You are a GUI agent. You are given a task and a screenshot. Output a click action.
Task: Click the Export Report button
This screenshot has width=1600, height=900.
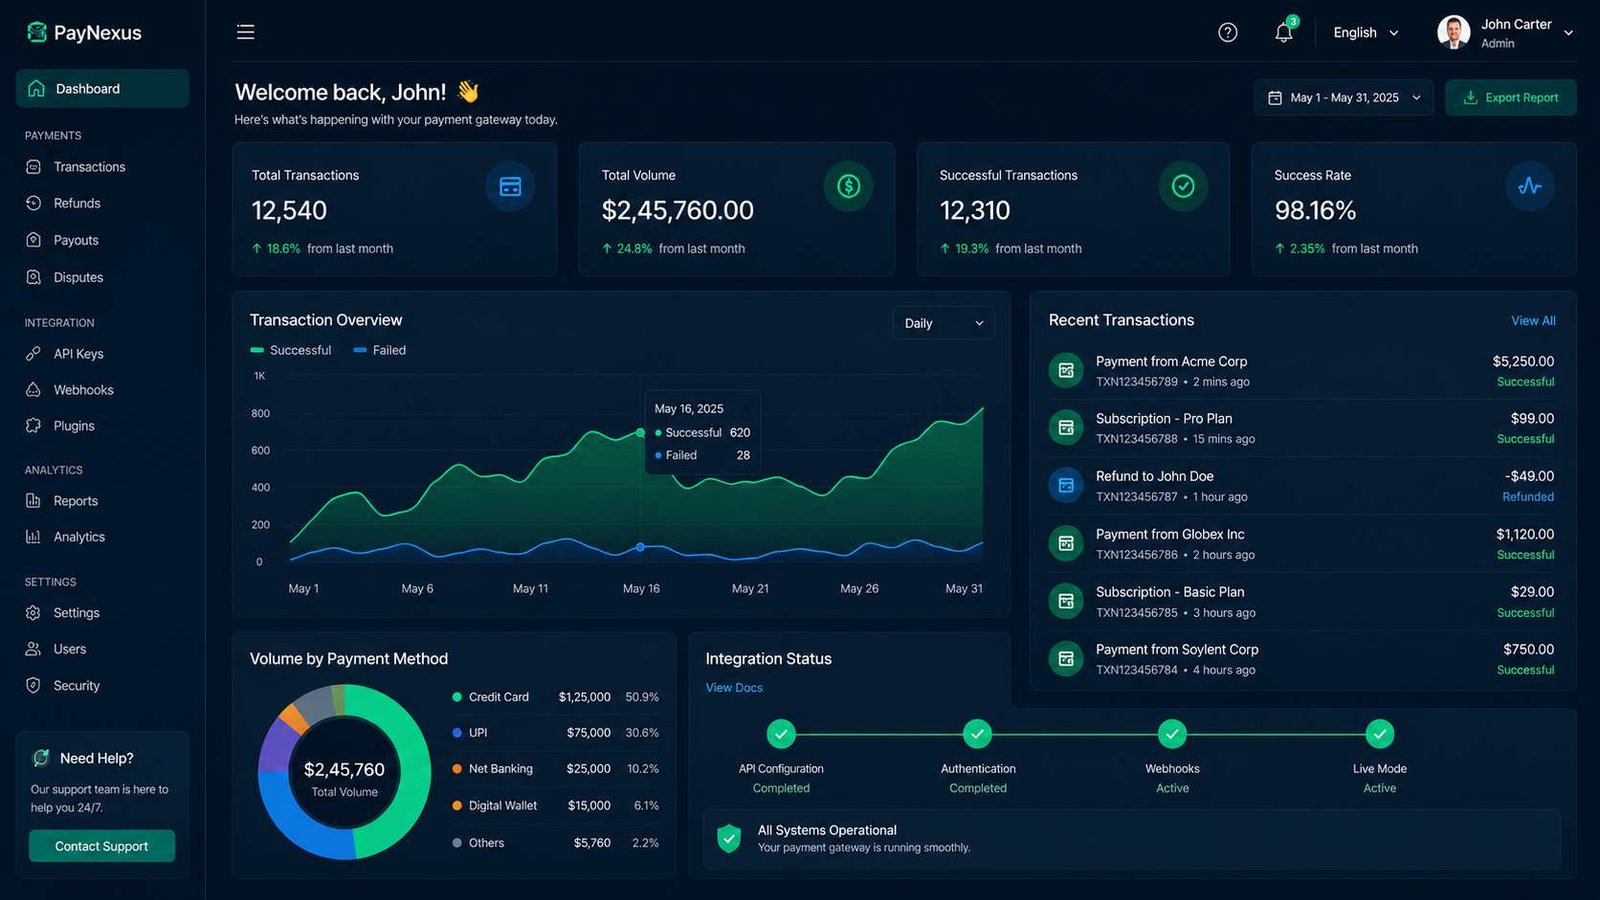[x=1510, y=98]
